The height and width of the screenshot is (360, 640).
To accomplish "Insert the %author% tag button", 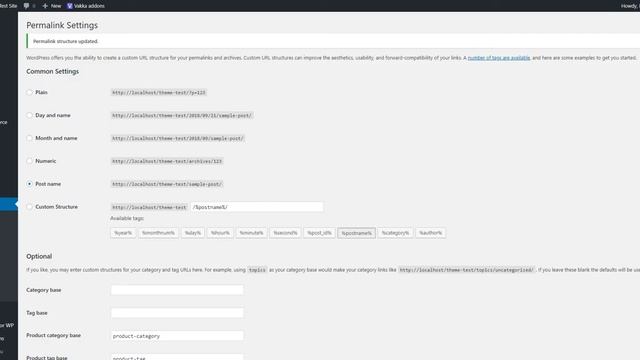I will [x=430, y=233].
